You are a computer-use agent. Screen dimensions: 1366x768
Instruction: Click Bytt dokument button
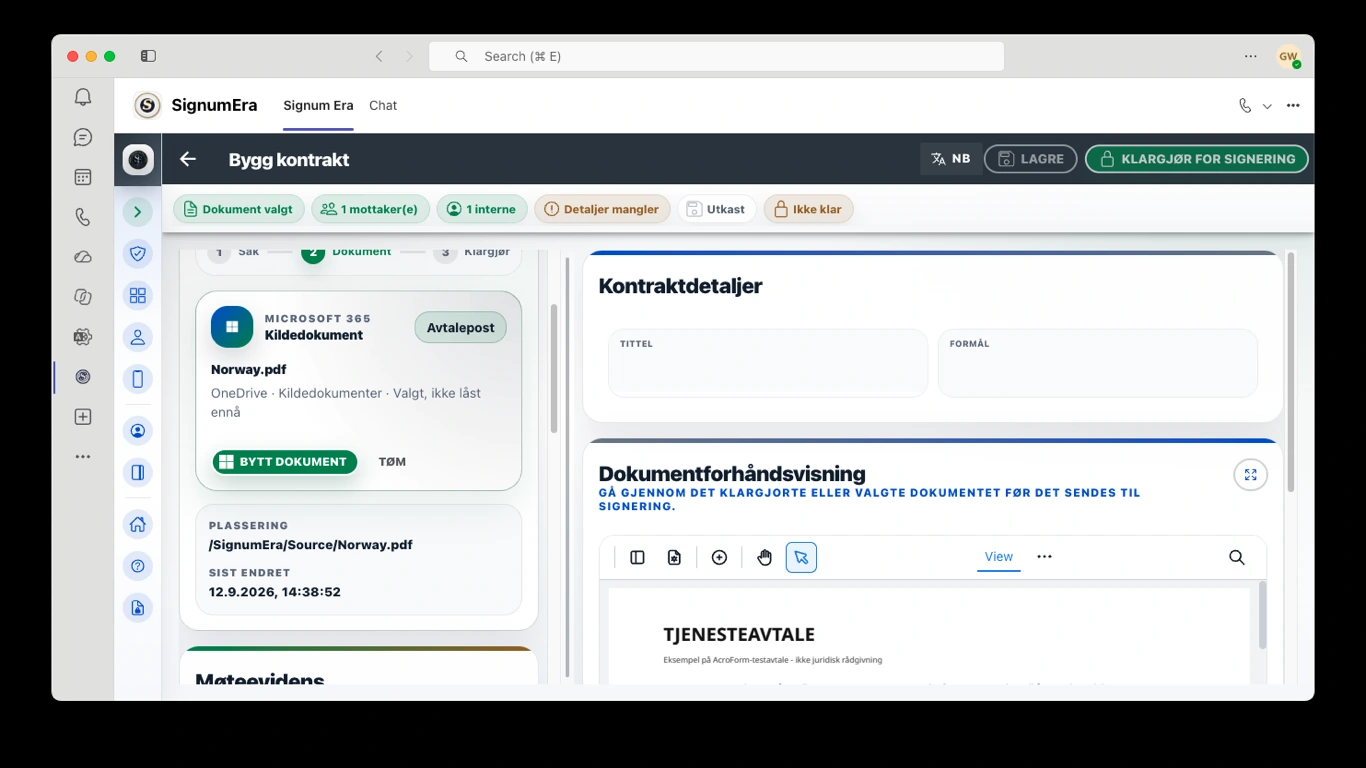[285, 462]
